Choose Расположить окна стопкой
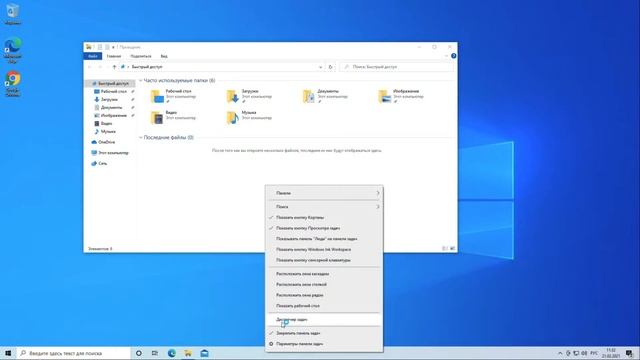 324,284
